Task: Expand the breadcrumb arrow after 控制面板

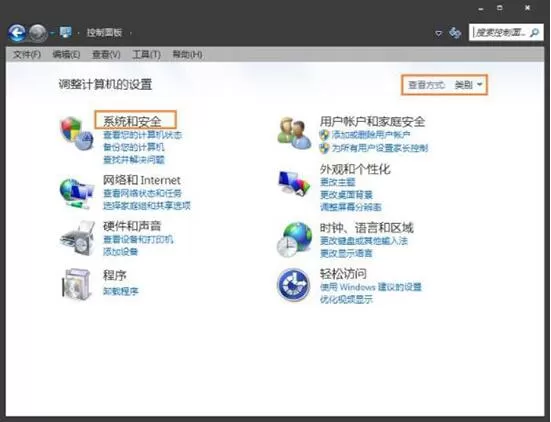Action: (131, 33)
